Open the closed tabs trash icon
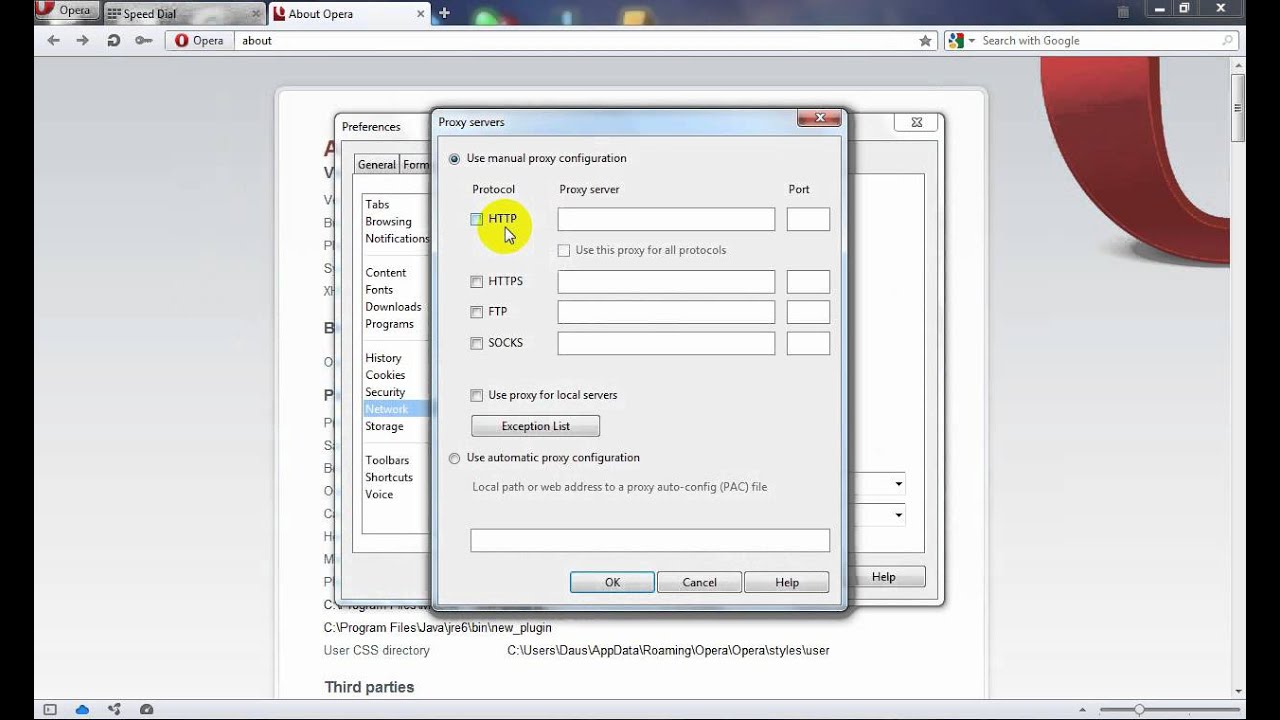1280x720 pixels. 1123,12
